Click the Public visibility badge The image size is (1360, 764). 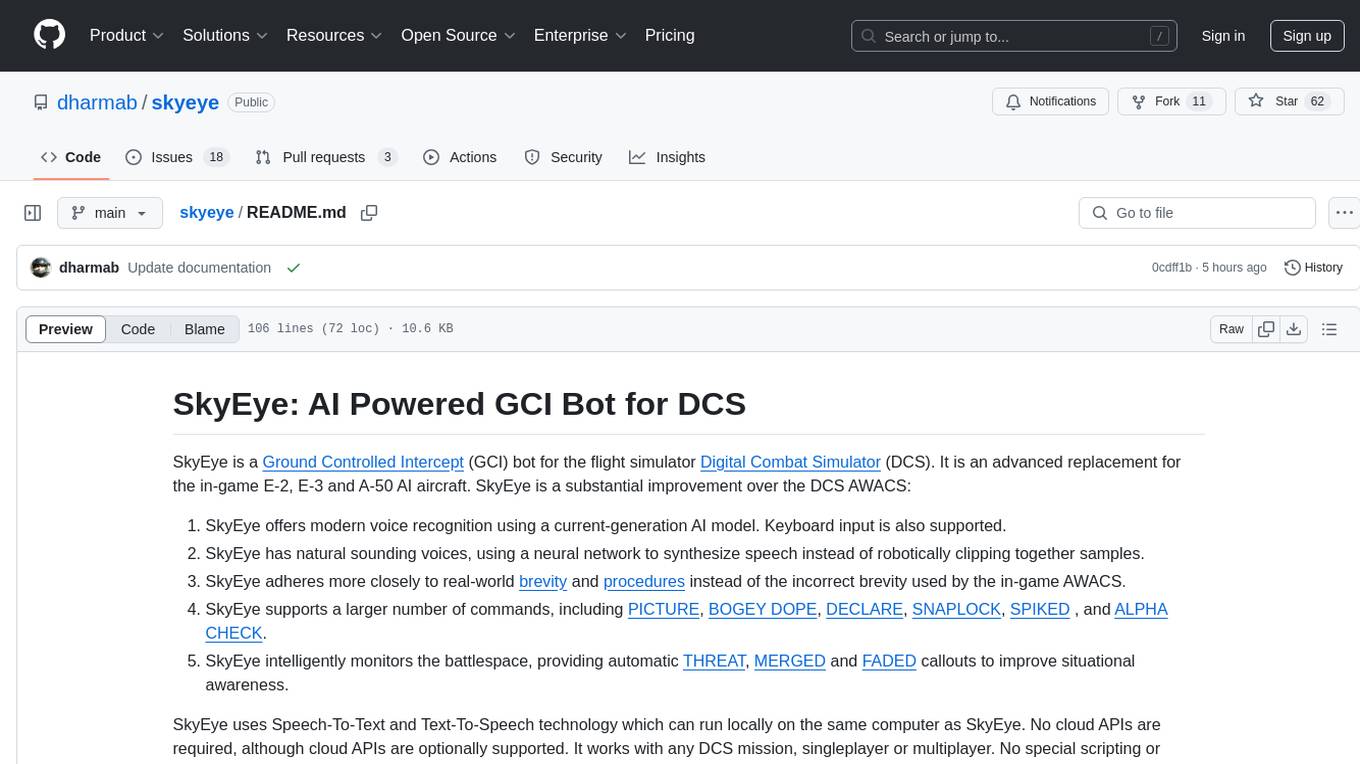251,102
